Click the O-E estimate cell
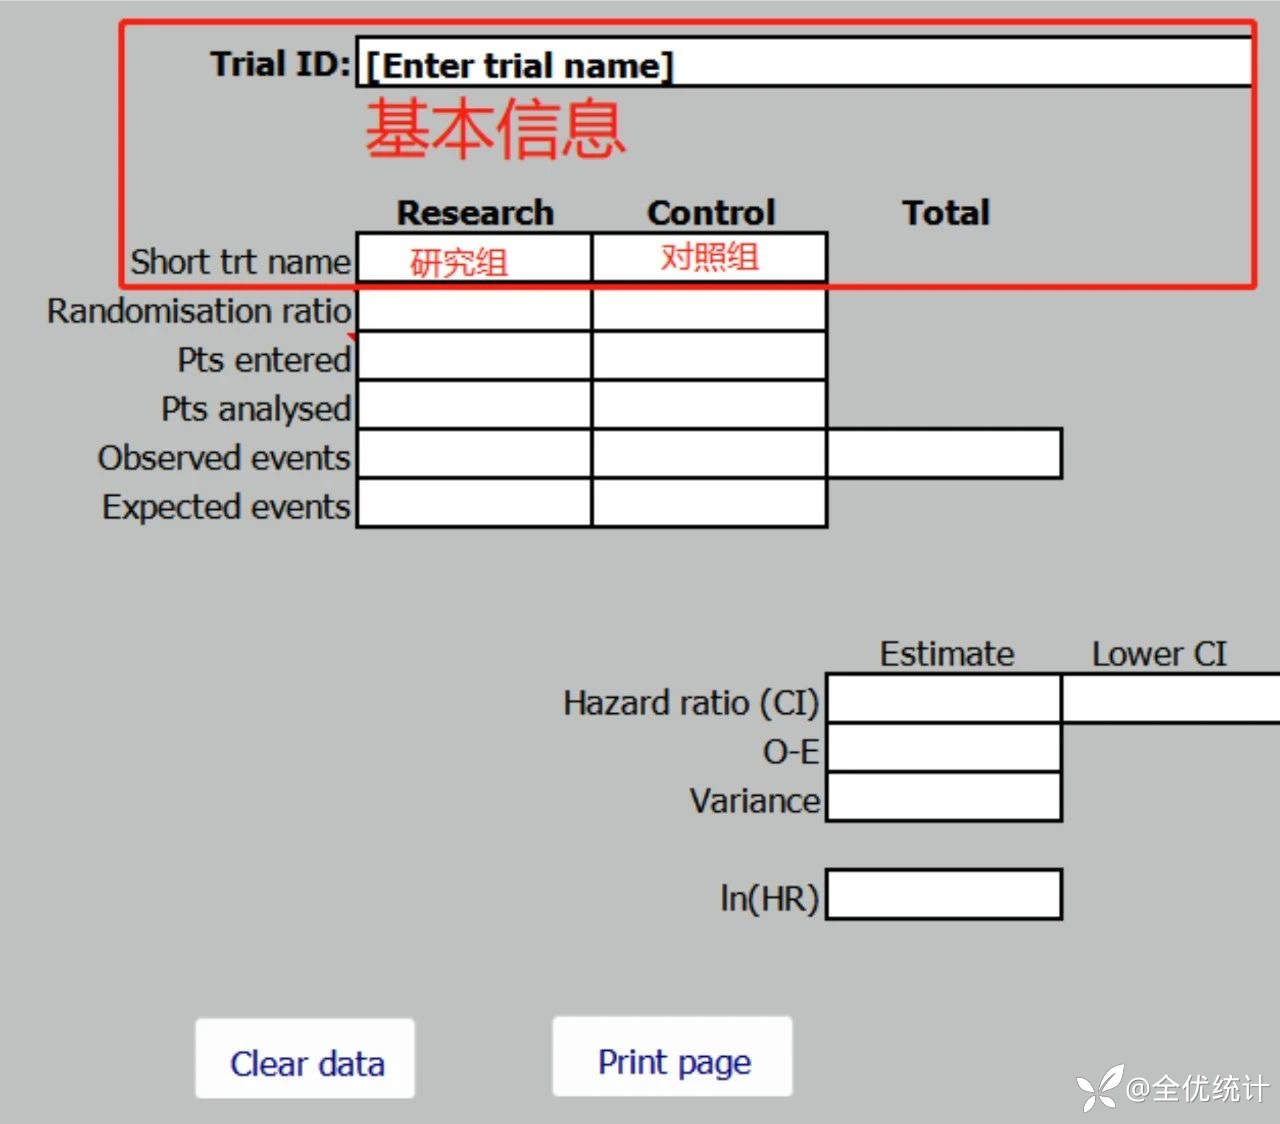Image resolution: width=1280 pixels, height=1124 pixels. tap(944, 748)
